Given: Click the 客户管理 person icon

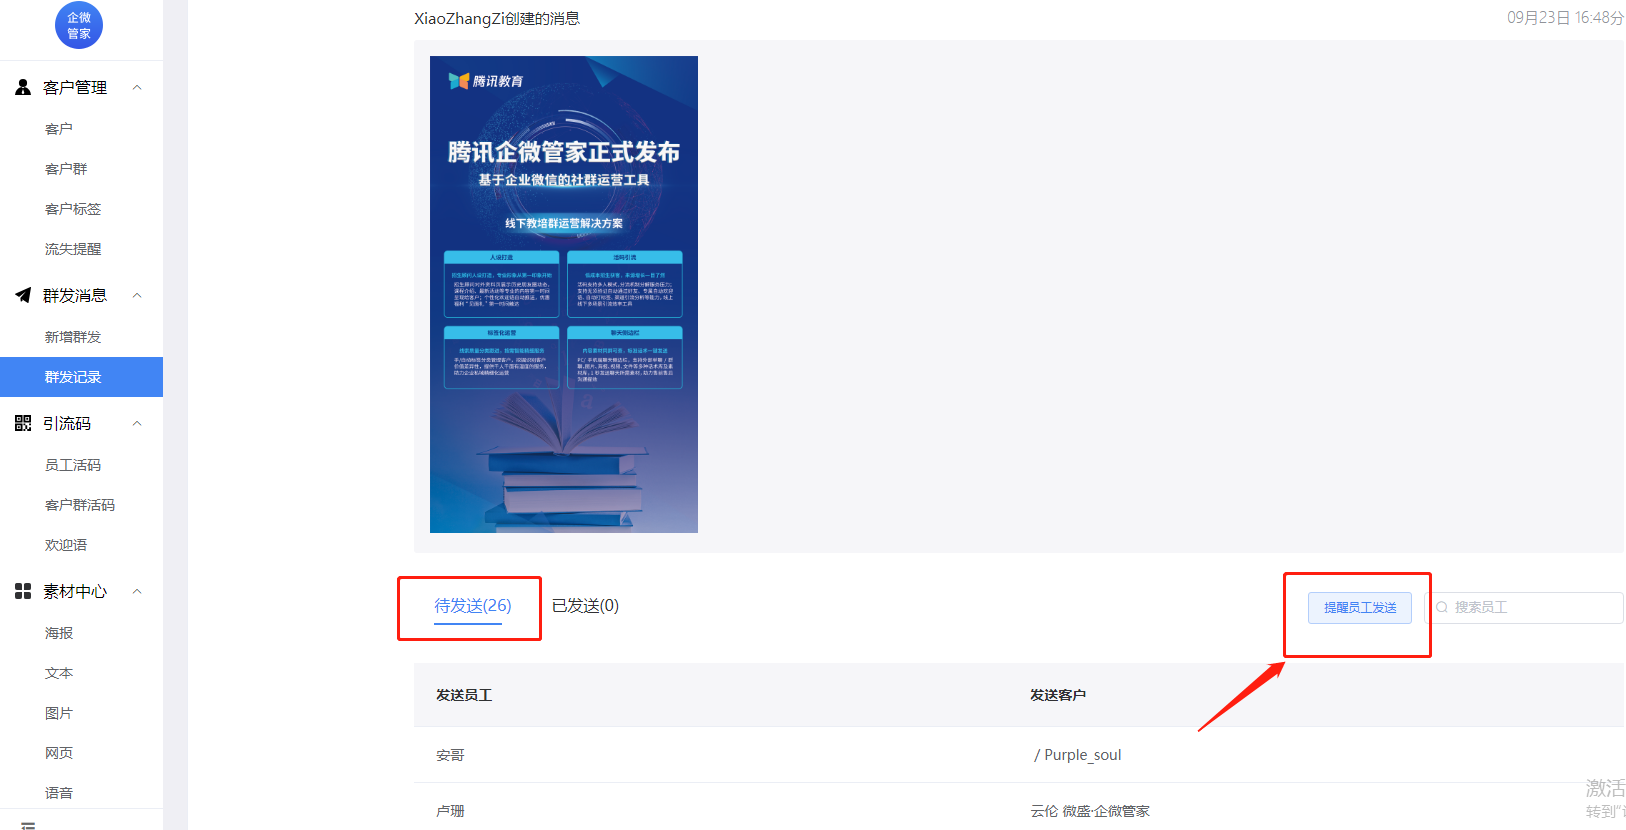Looking at the screenshot, I should (23, 87).
